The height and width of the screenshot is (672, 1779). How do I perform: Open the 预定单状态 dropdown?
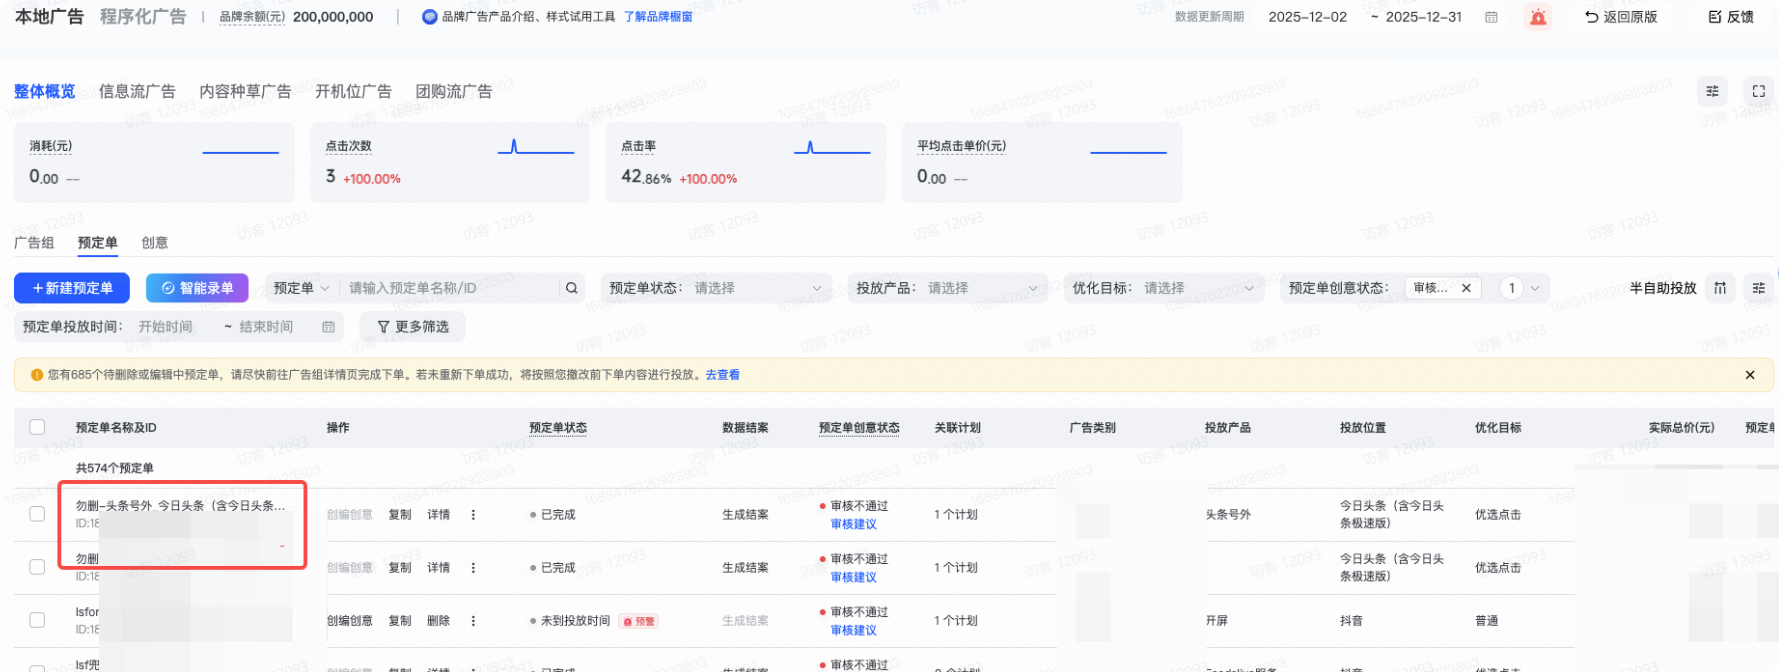coord(715,288)
